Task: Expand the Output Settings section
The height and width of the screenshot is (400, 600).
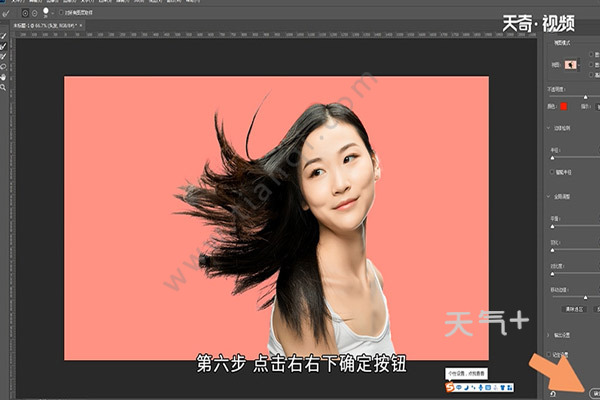Action: coord(552,334)
